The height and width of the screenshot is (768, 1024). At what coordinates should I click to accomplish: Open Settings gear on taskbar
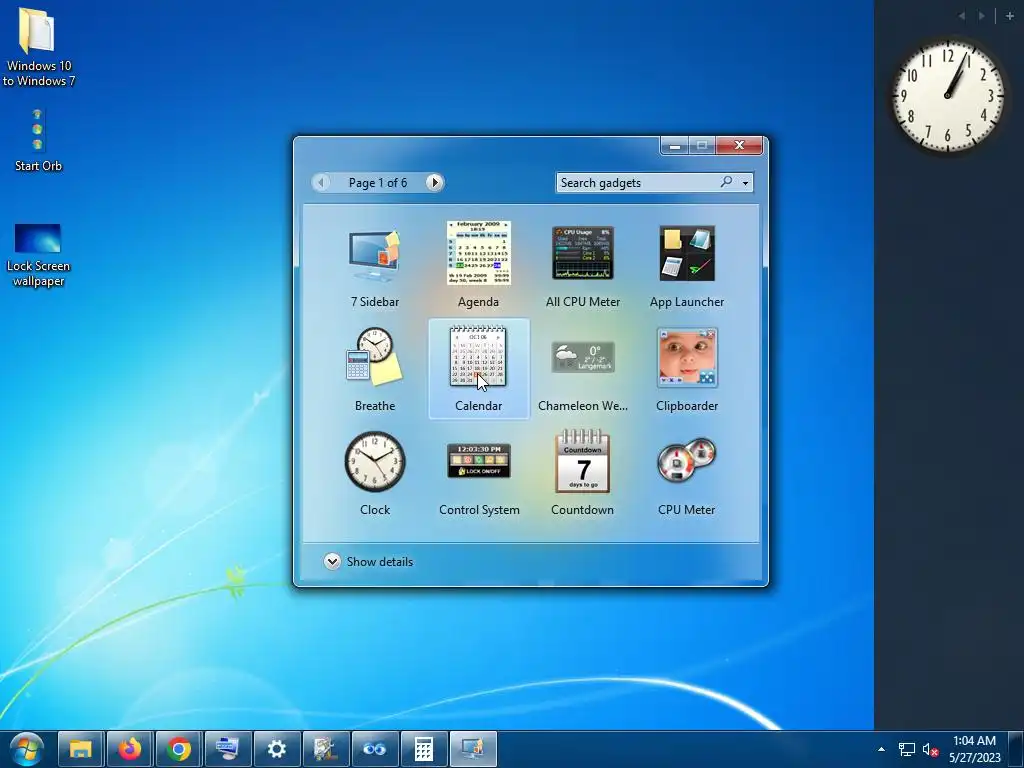pyautogui.click(x=276, y=748)
